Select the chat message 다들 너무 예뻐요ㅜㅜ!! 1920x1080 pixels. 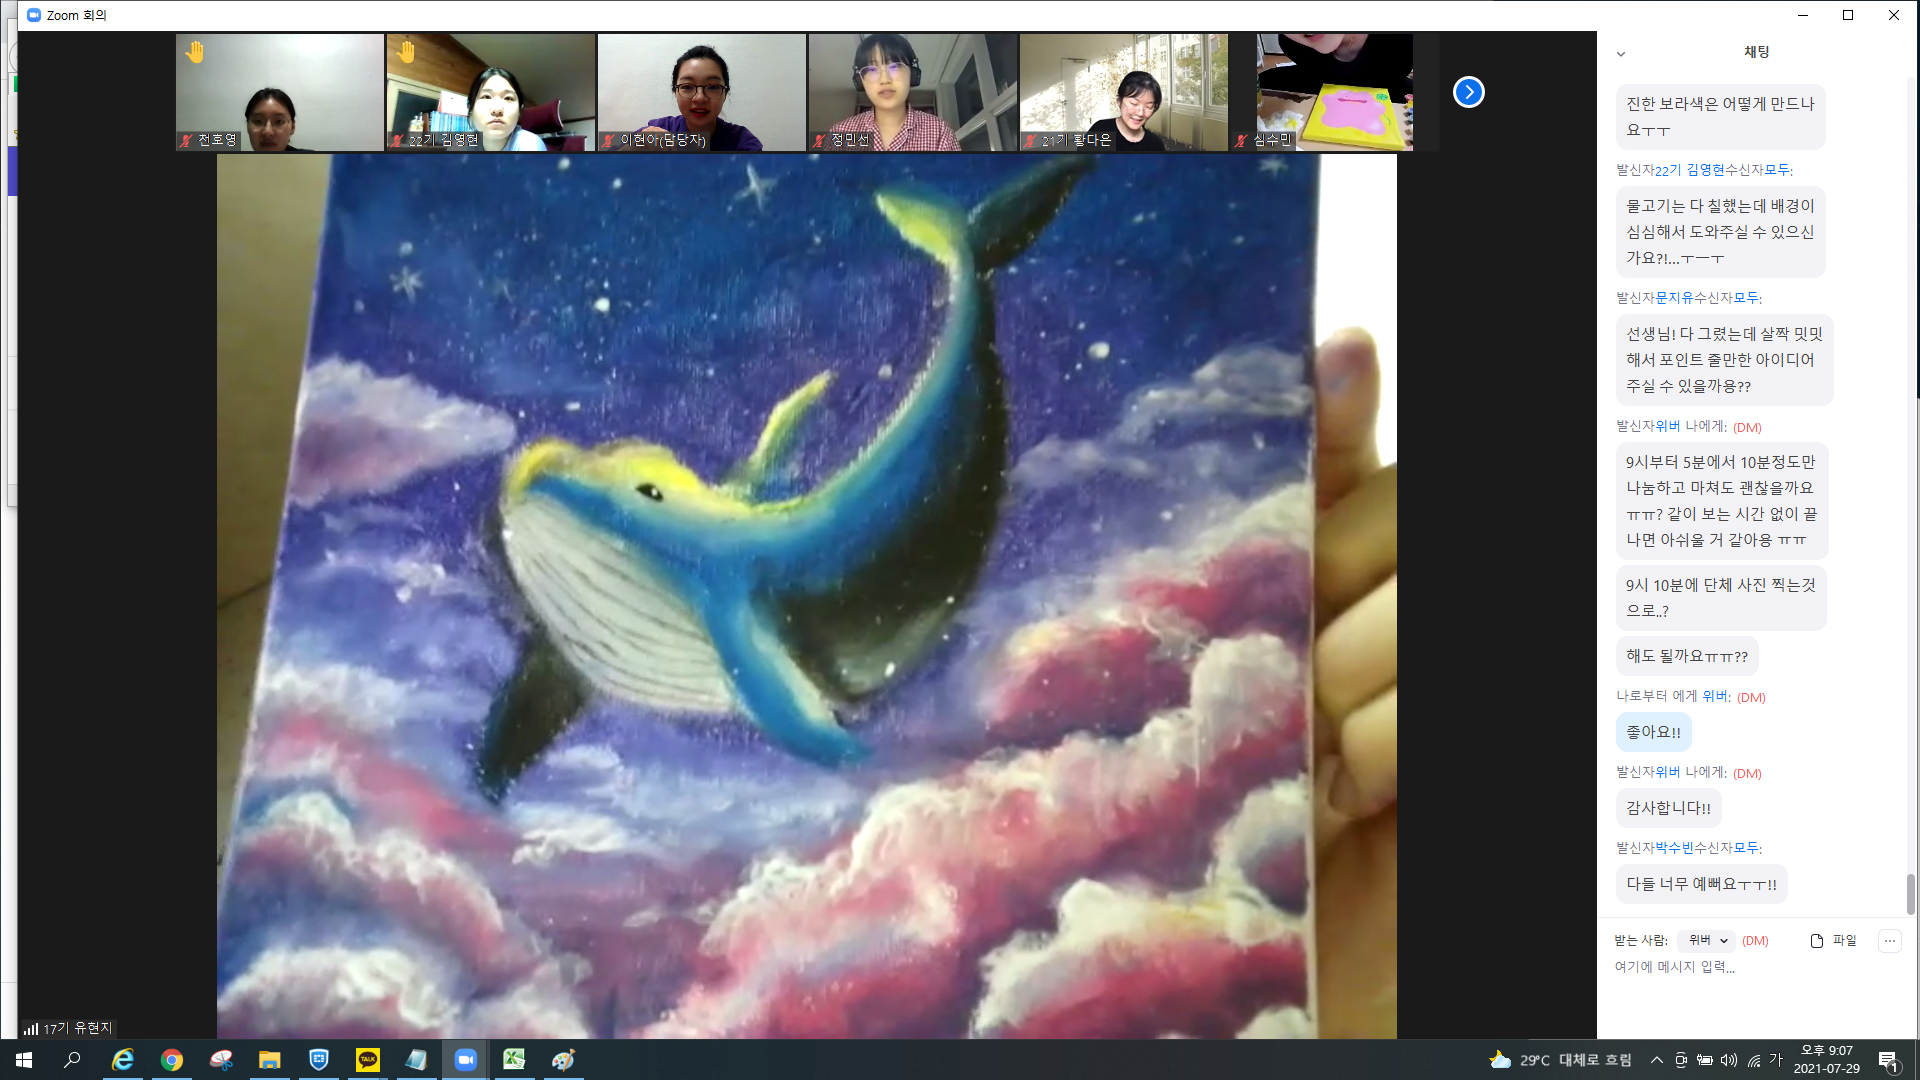pos(1701,884)
